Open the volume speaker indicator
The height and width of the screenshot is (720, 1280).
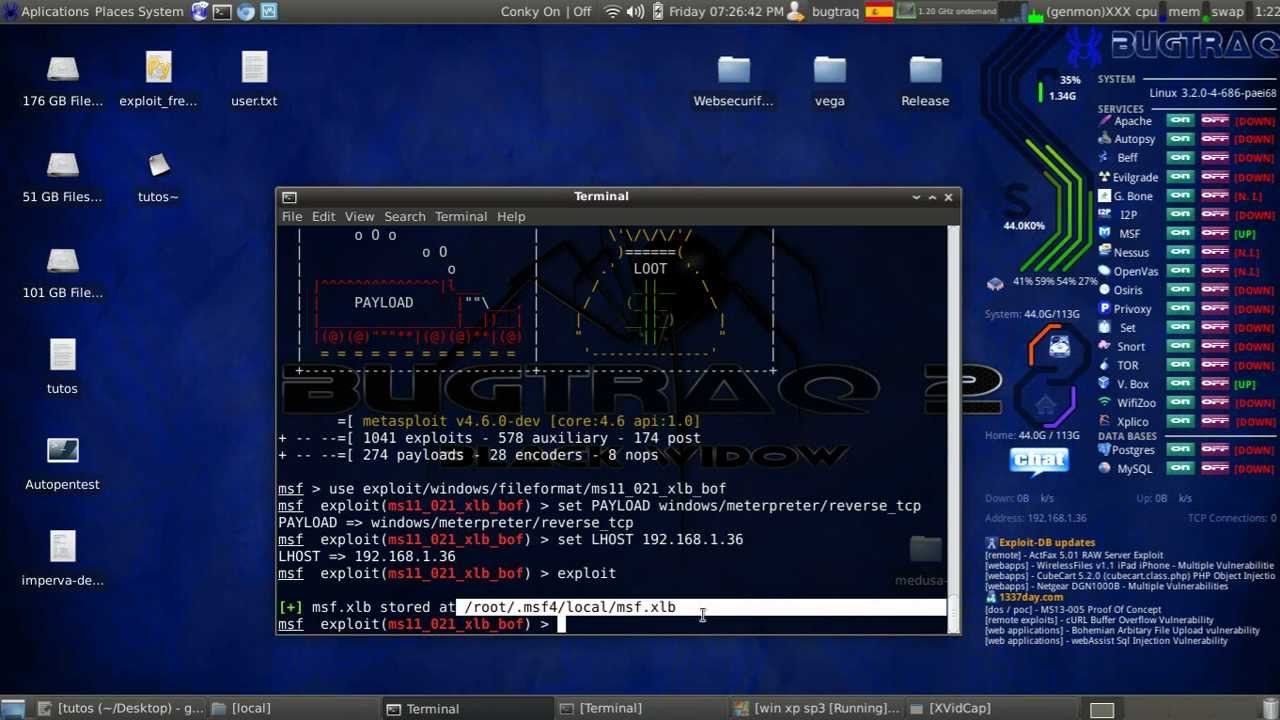click(635, 11)
